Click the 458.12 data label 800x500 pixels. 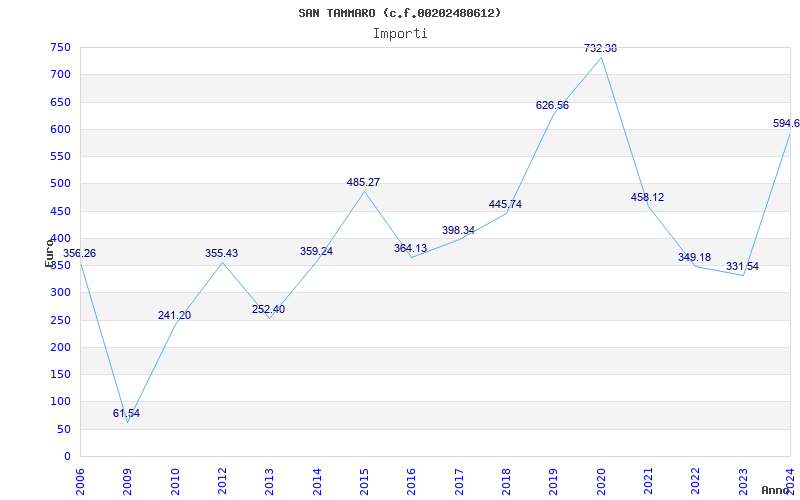pos(647,197)
